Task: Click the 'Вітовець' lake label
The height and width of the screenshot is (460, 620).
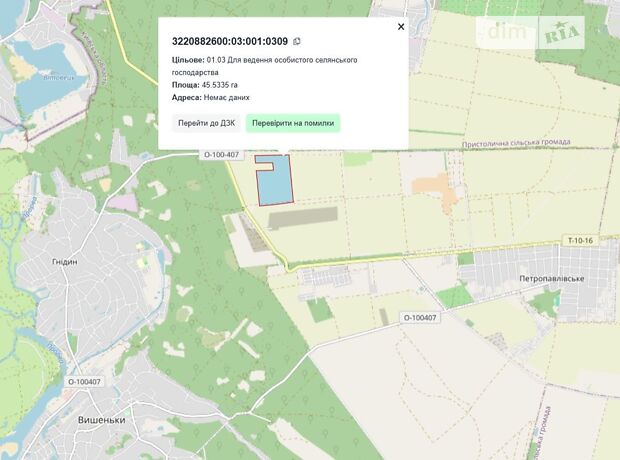Action: (x=59, y=78)
